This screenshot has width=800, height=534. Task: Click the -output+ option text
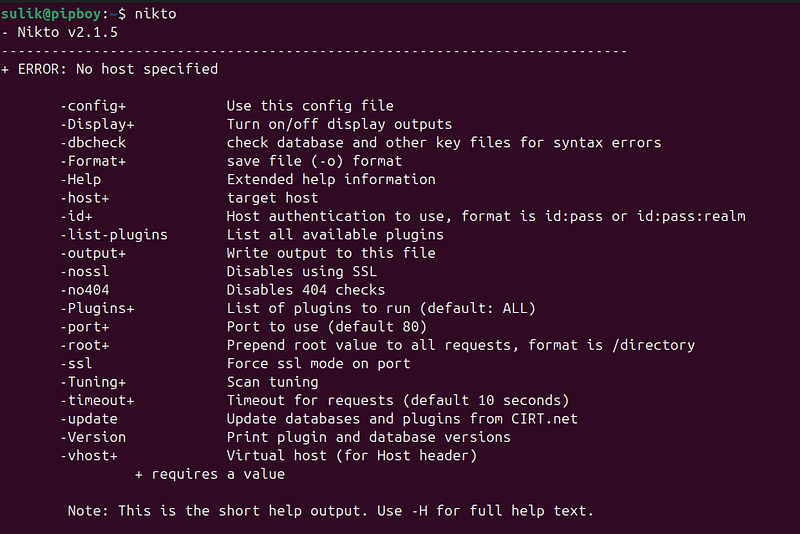[93, 253]
